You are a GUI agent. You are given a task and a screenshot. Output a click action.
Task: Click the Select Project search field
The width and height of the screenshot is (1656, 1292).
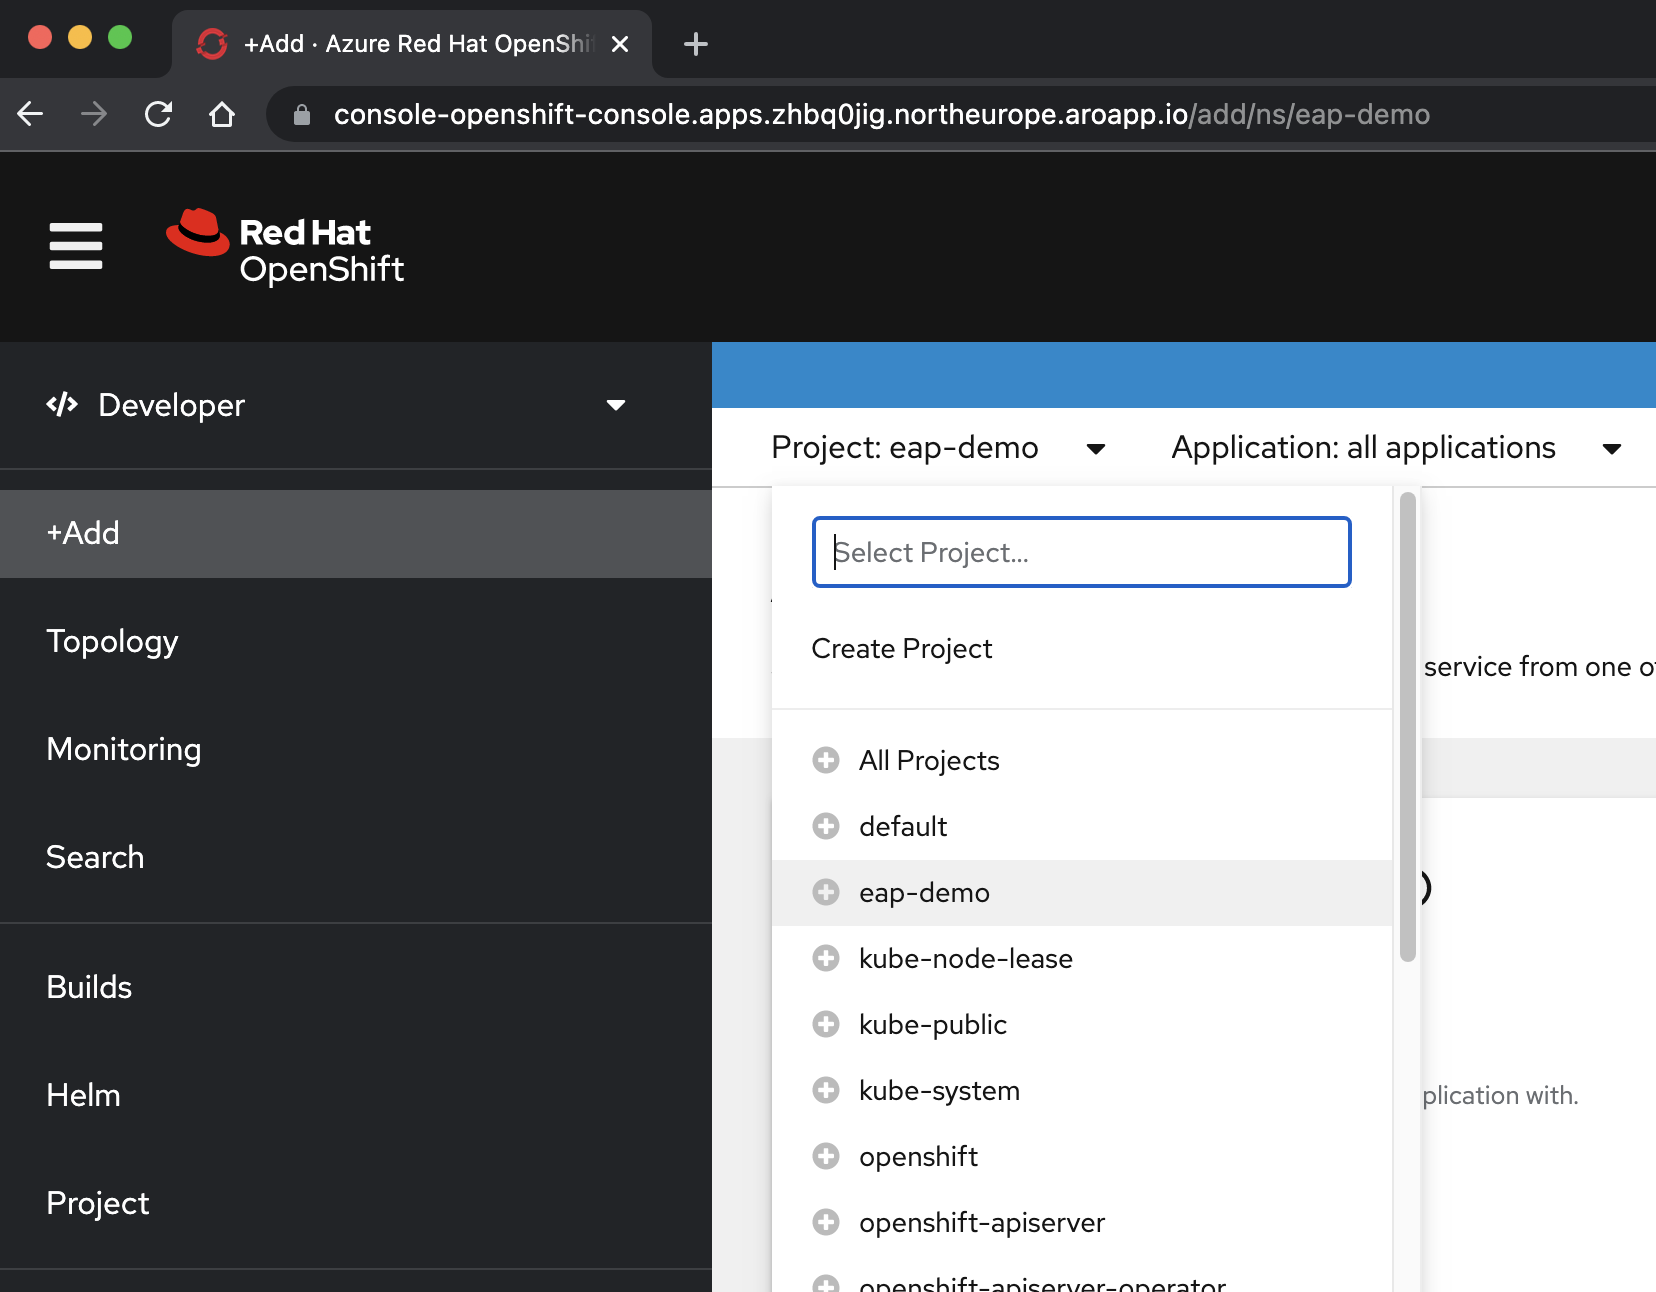(x=1081, y=551)
